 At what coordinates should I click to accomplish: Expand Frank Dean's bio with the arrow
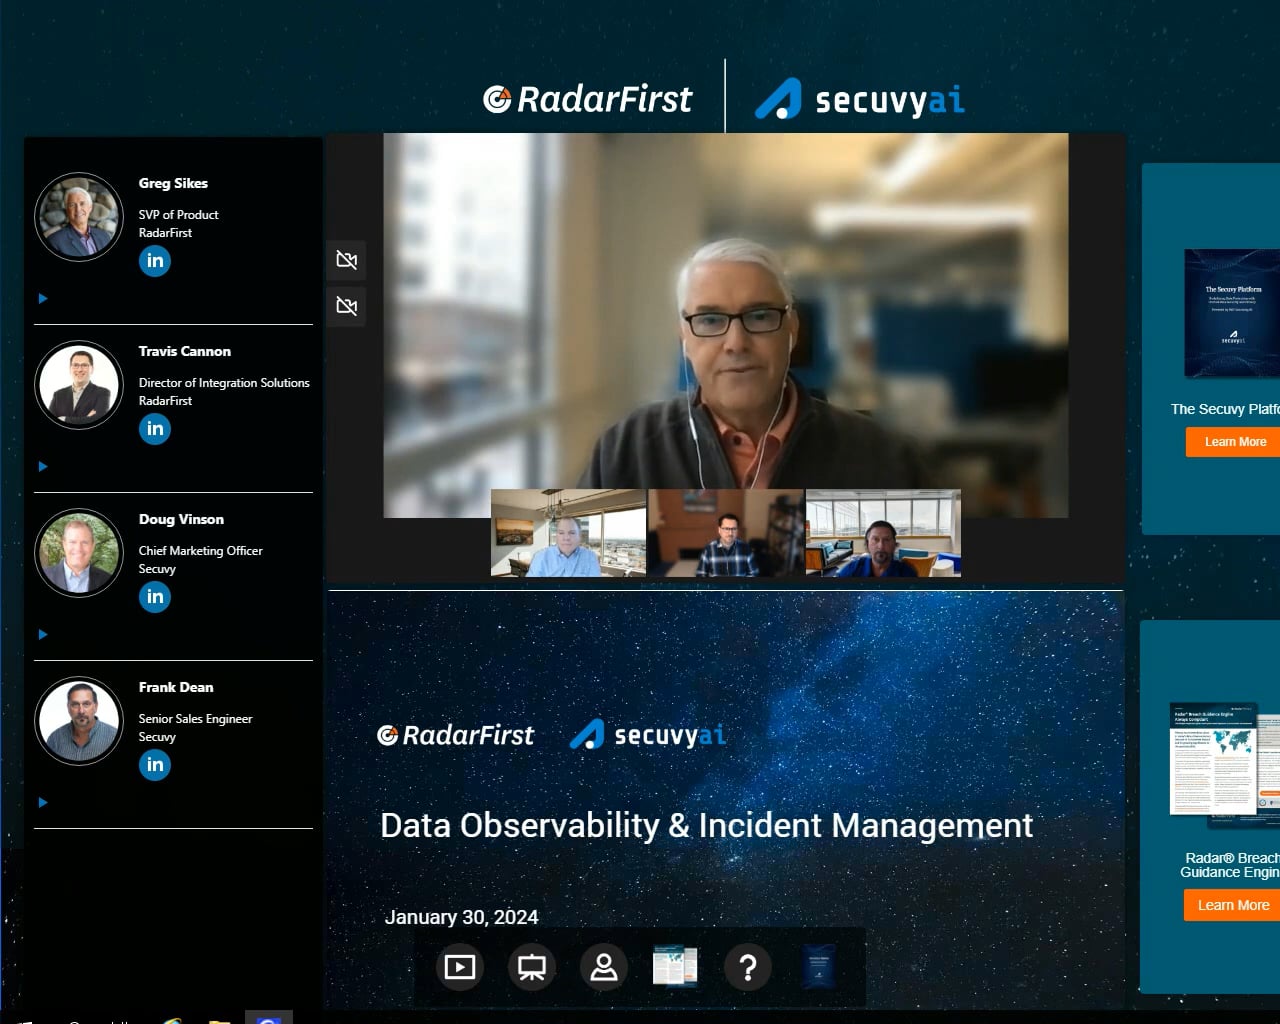[43, 802]
